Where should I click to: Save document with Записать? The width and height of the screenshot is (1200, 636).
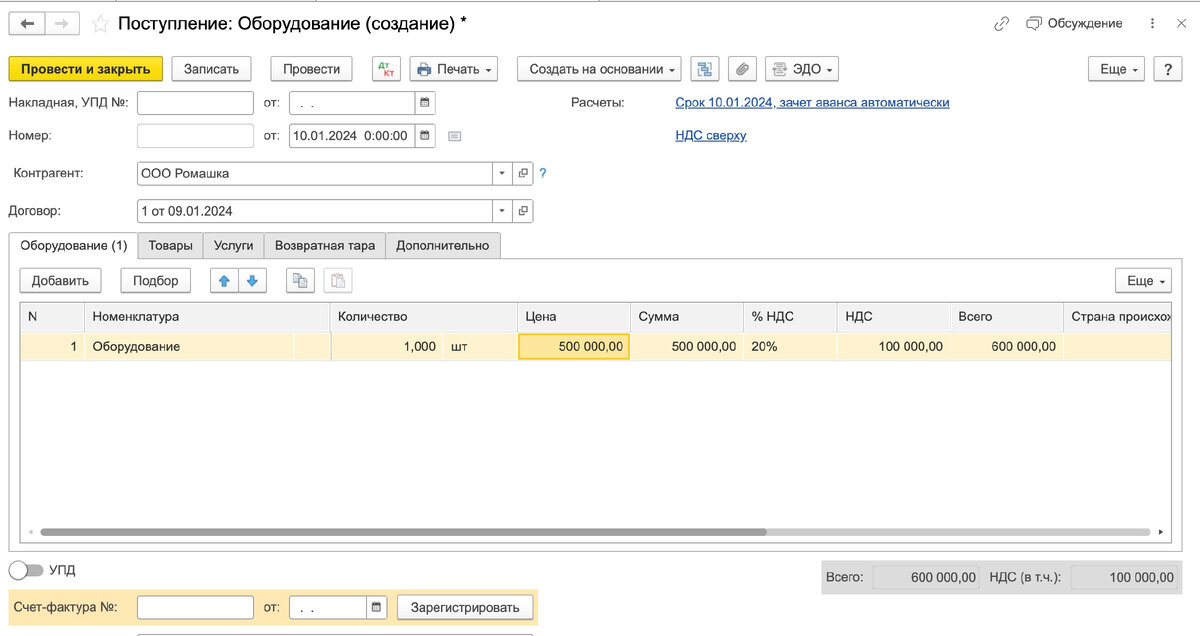(212, 69)
